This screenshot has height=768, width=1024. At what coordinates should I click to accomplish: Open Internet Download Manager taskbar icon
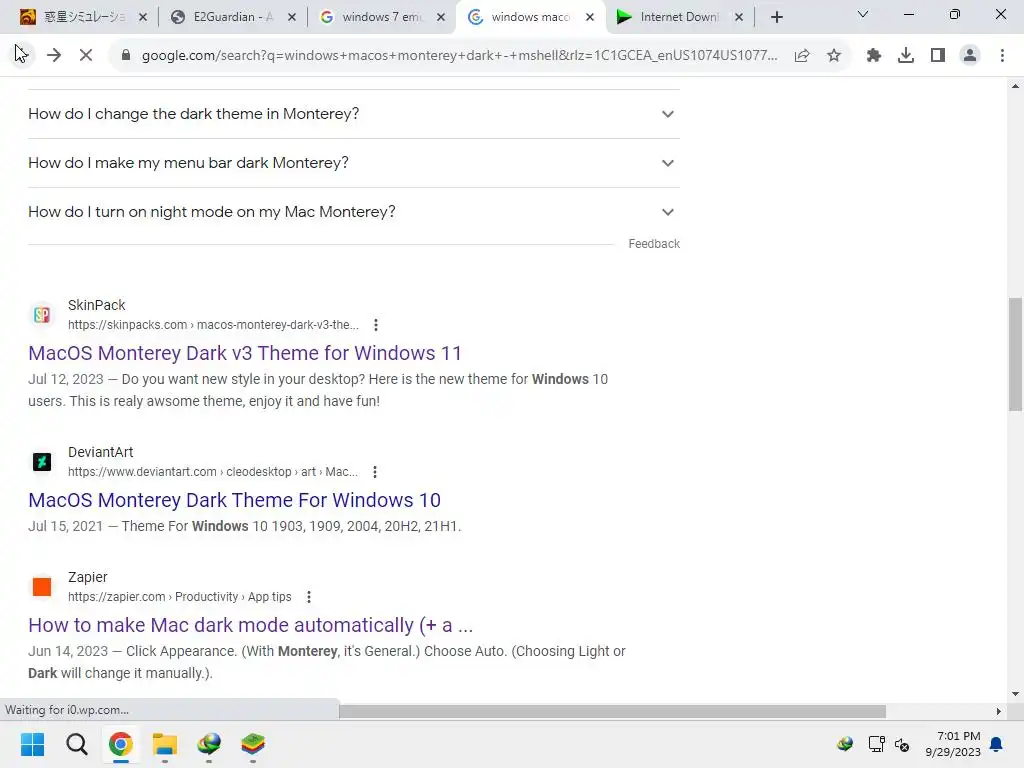(209, 744)
